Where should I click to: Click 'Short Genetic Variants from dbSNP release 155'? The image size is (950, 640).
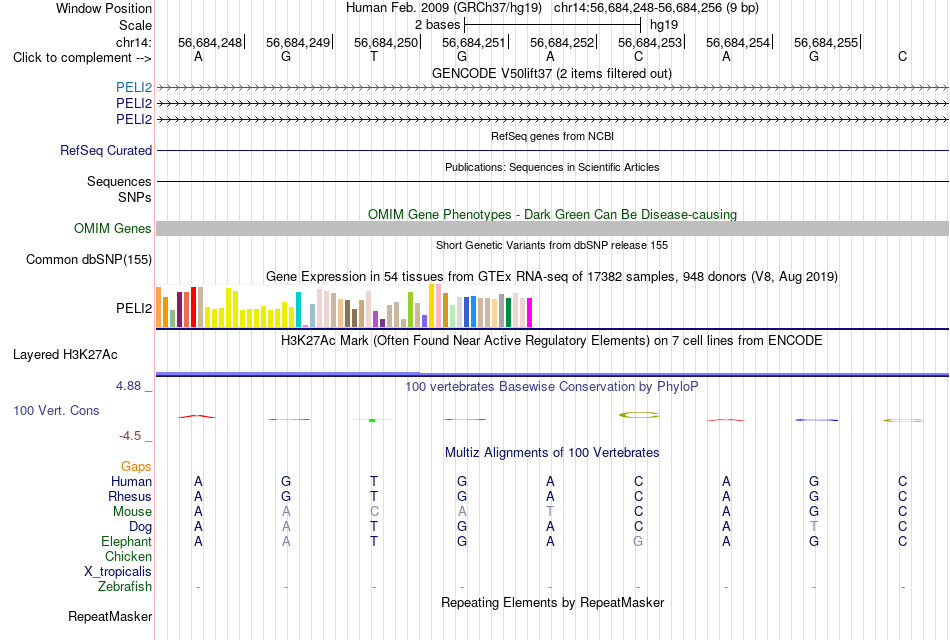click(x=552, y=245)
